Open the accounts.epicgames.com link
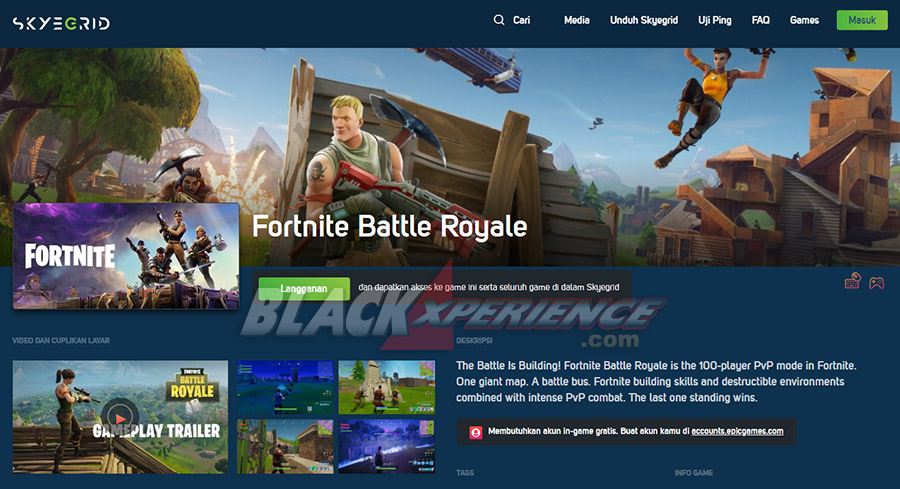This screenshot has height=489, width=900. (x=737, y=431)
